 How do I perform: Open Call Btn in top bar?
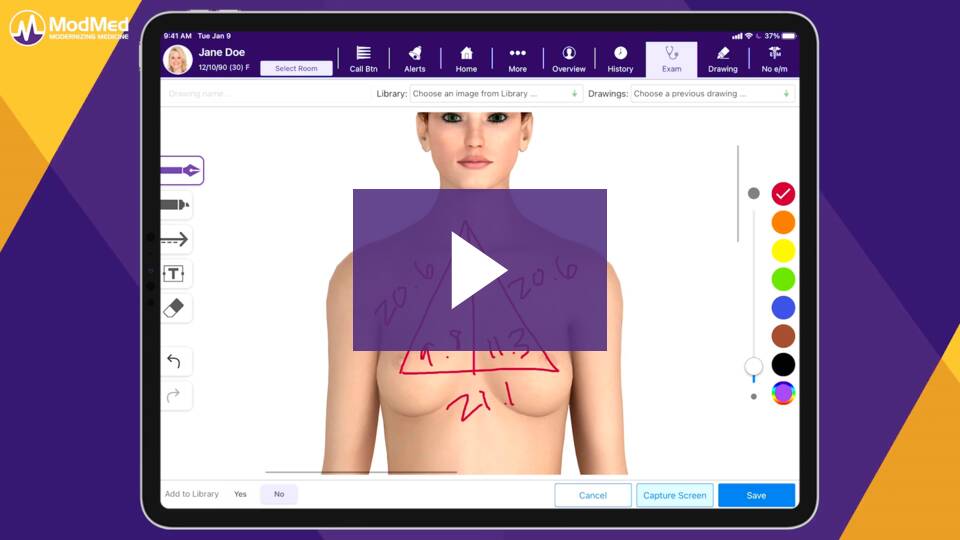click(x=364, y=59)
